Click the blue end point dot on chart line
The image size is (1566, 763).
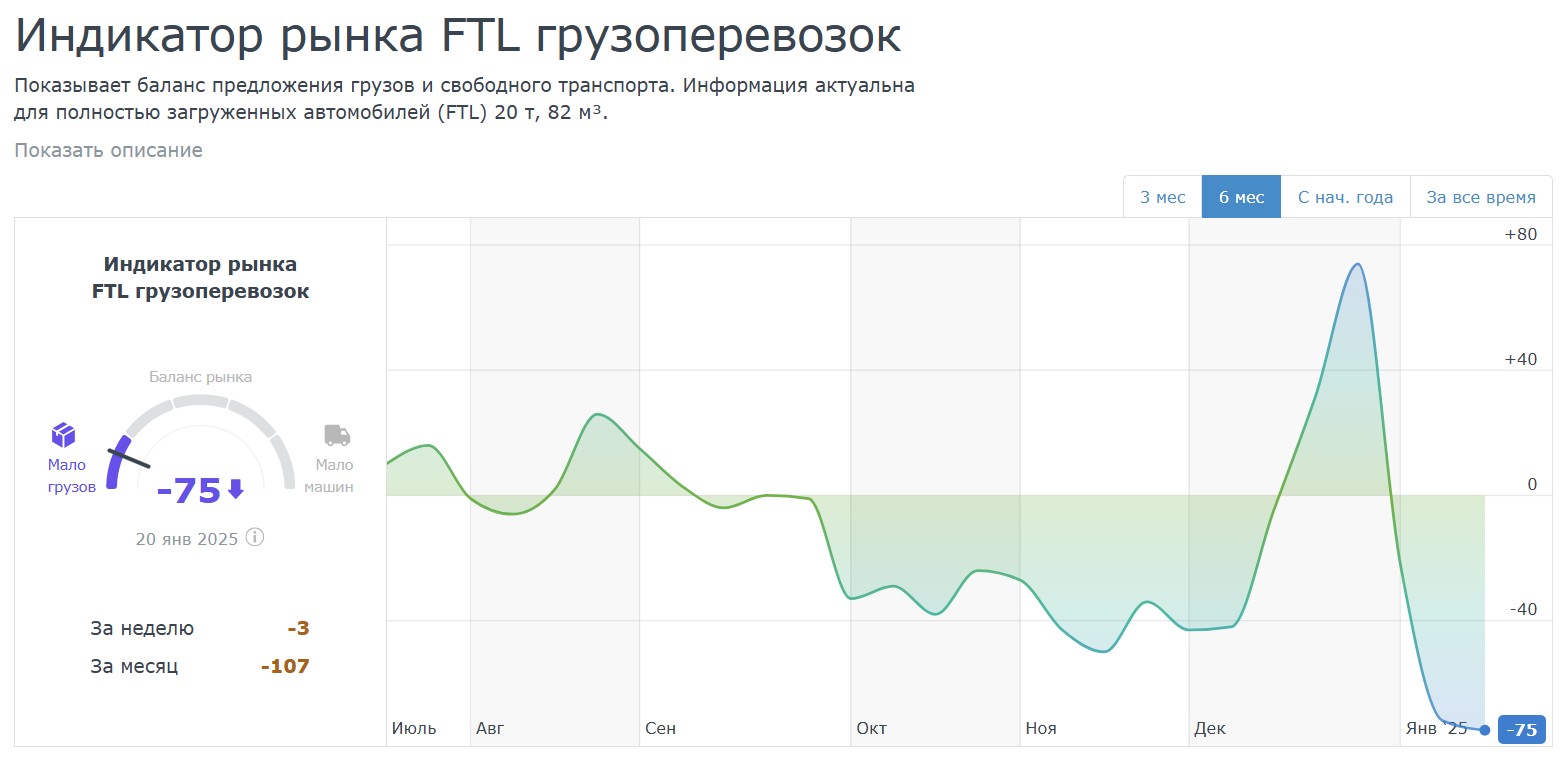pos(1485,730)
